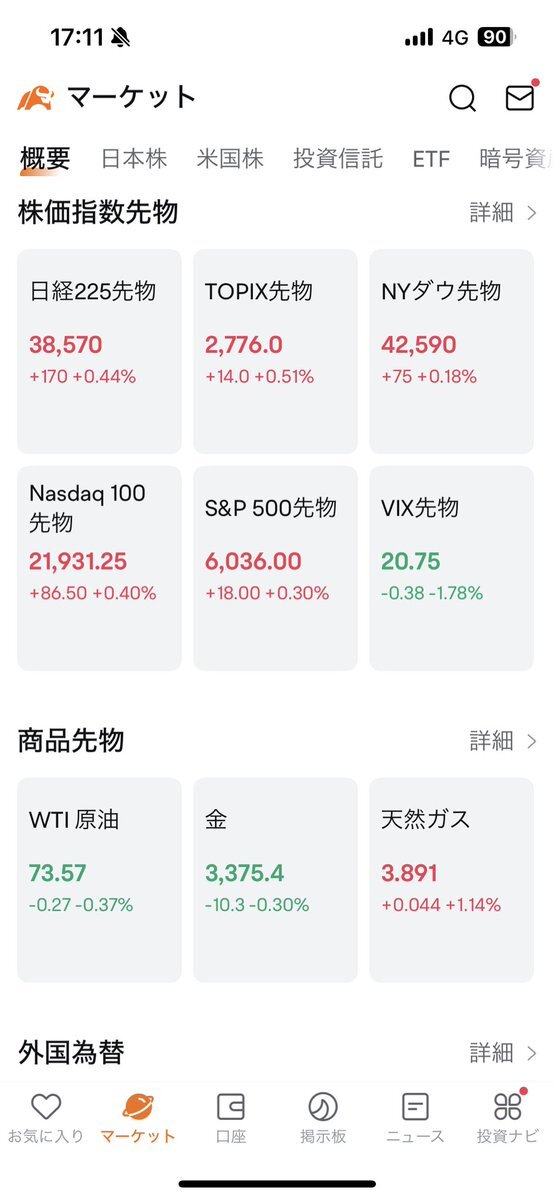The height and width of the screenshot is (1199, 554).
Task: Switch to the 日本株 tab
Action: pyautogui.click(x=134, y=159)
